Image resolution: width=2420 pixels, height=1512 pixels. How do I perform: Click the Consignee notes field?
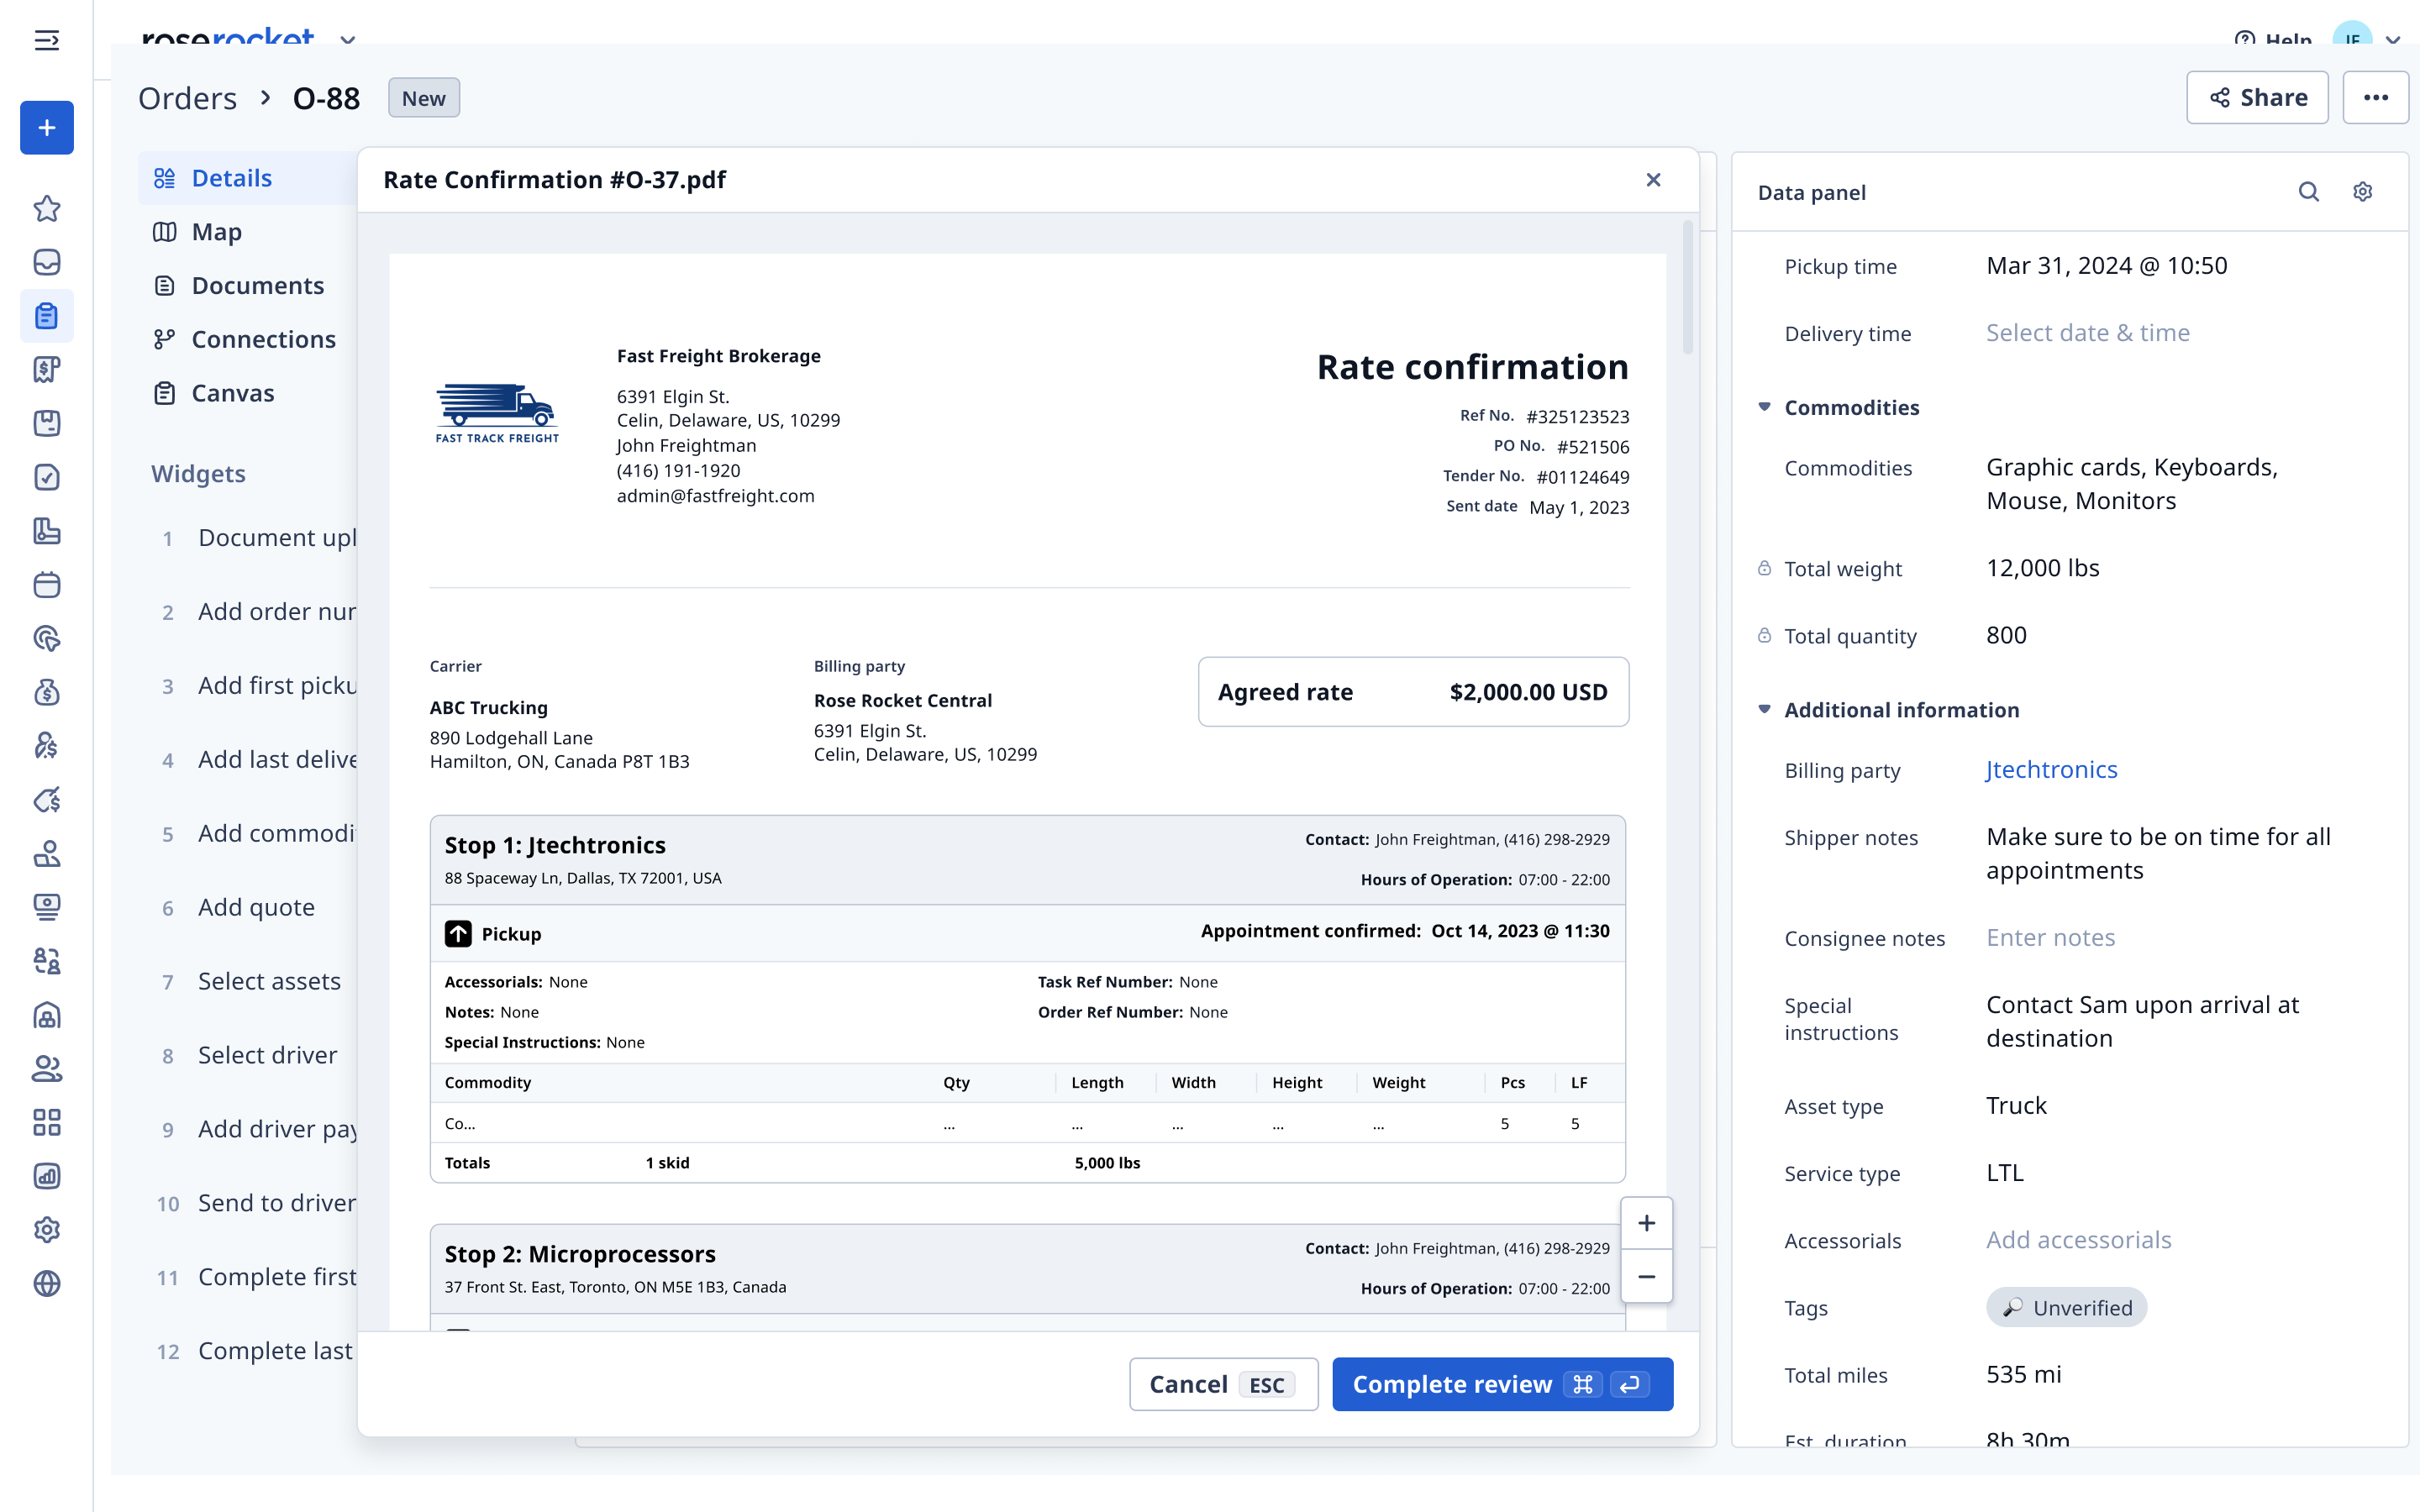[2050, 938]
